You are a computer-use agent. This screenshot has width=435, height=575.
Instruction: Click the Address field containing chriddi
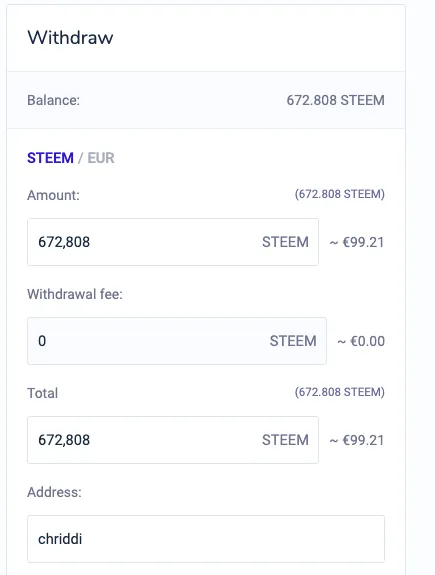pyautogui.click(x=206, y=539)
